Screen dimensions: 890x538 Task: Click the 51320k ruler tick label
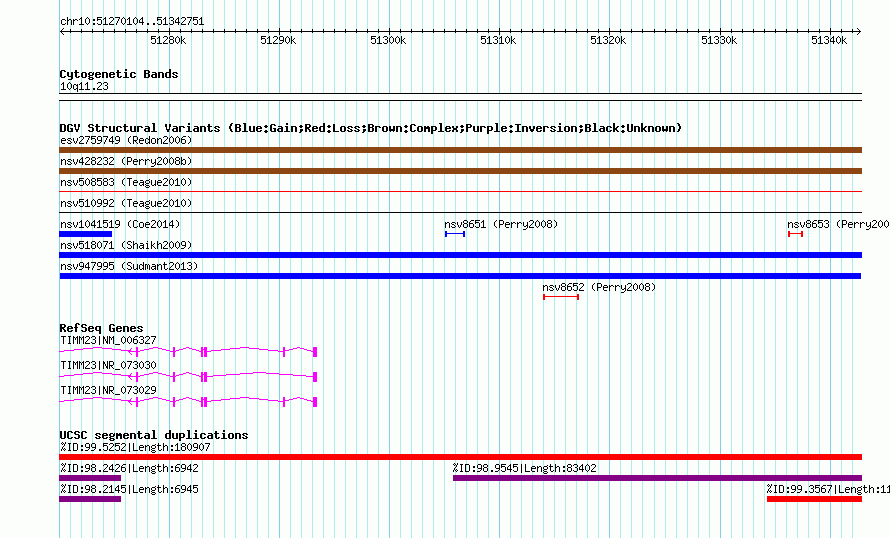click(608, 40)
